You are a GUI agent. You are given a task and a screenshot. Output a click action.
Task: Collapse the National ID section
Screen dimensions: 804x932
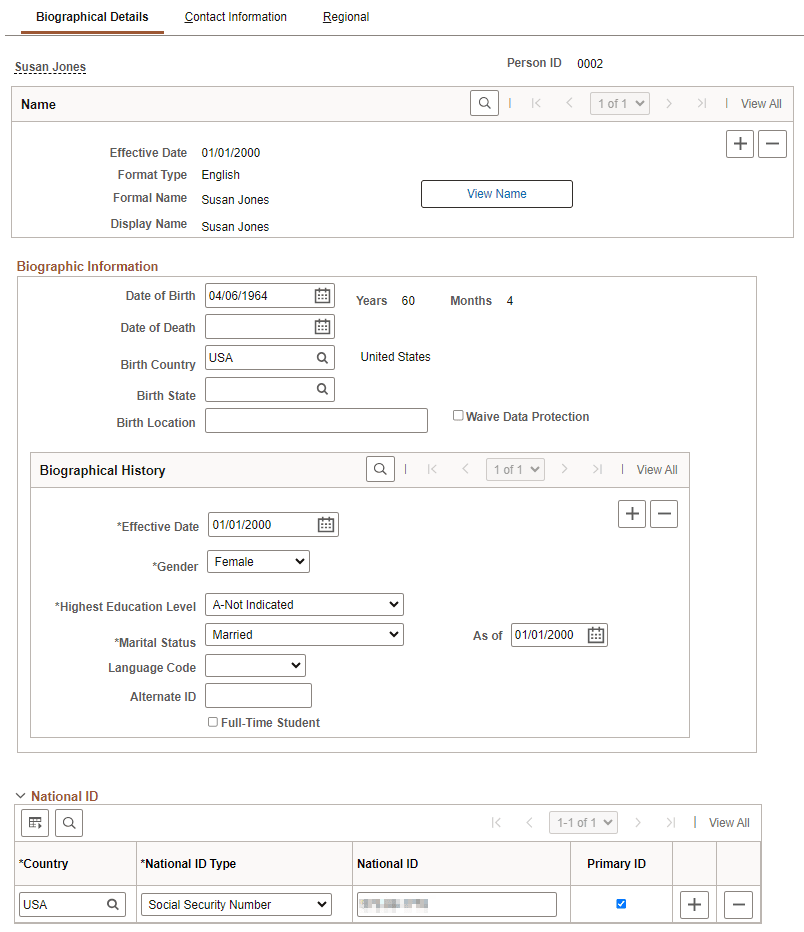tap(22, 795)
